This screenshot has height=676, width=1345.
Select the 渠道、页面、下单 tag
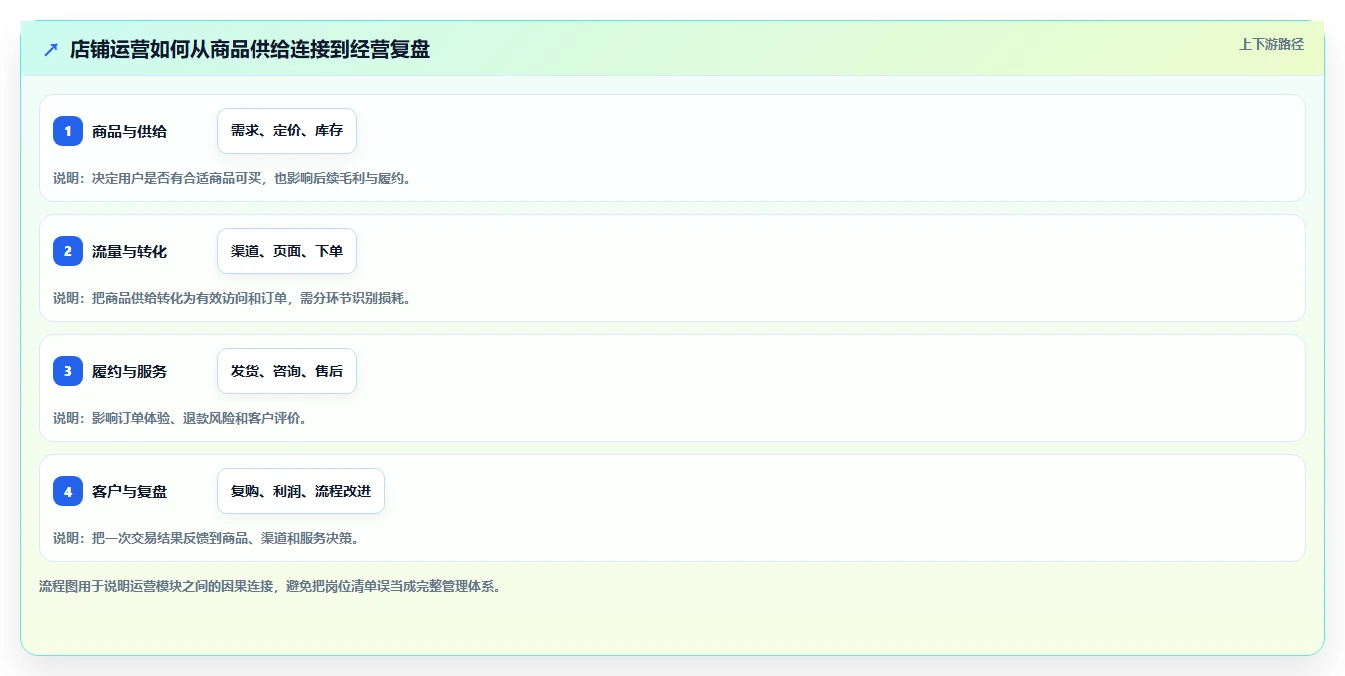point(287,251)
